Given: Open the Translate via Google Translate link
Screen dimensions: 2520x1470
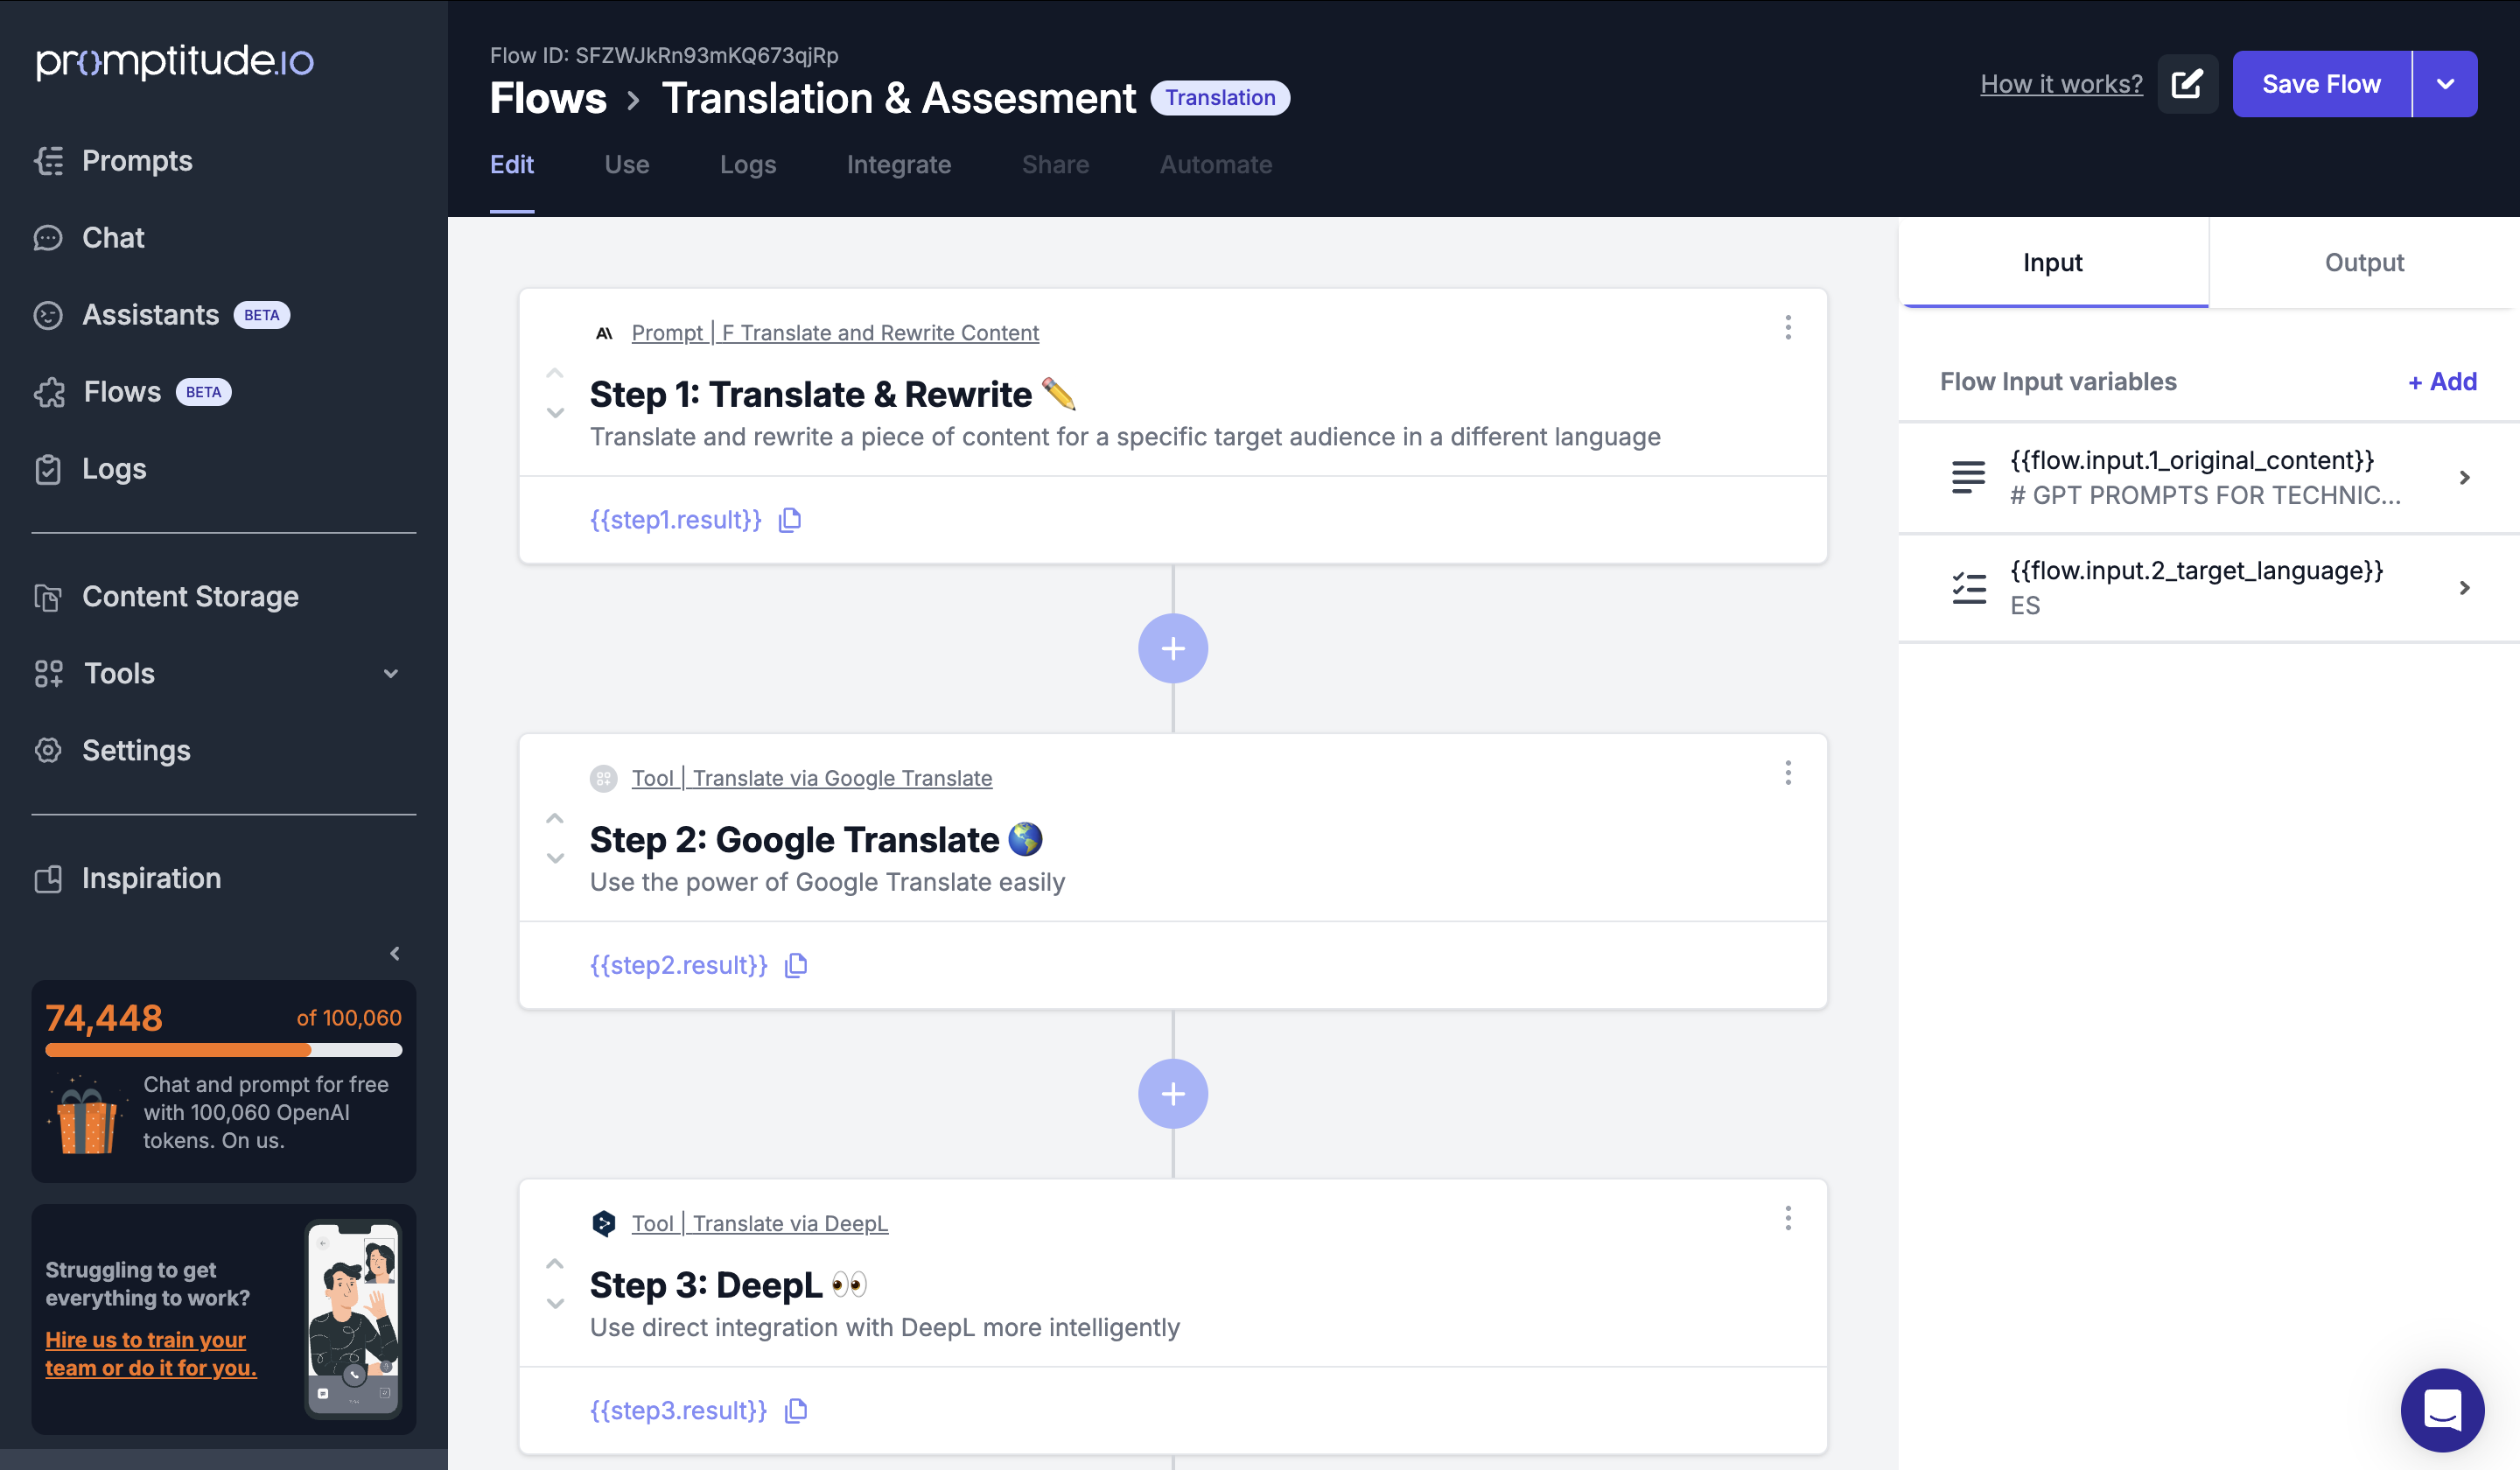Looking at the screenshot, I should click(x=812, y=779).
